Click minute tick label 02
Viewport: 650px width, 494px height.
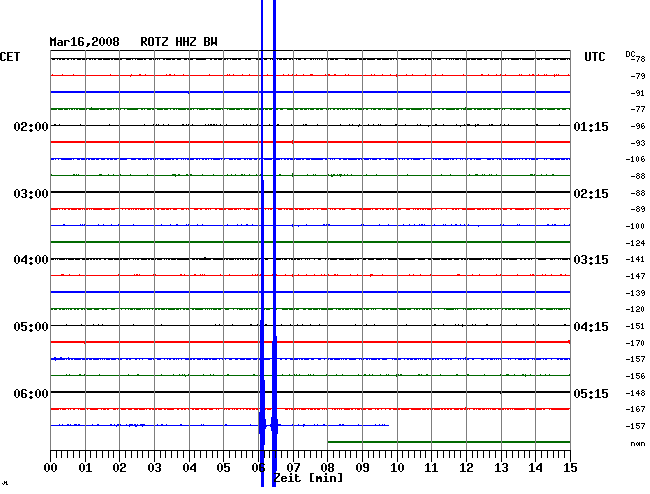click(x=119, y=468)
